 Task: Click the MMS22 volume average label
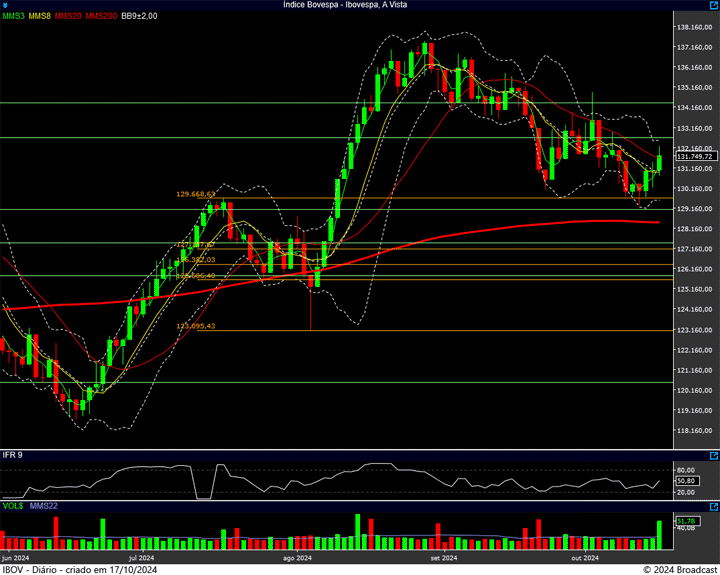pyautogui.click(x=44, y=506)
